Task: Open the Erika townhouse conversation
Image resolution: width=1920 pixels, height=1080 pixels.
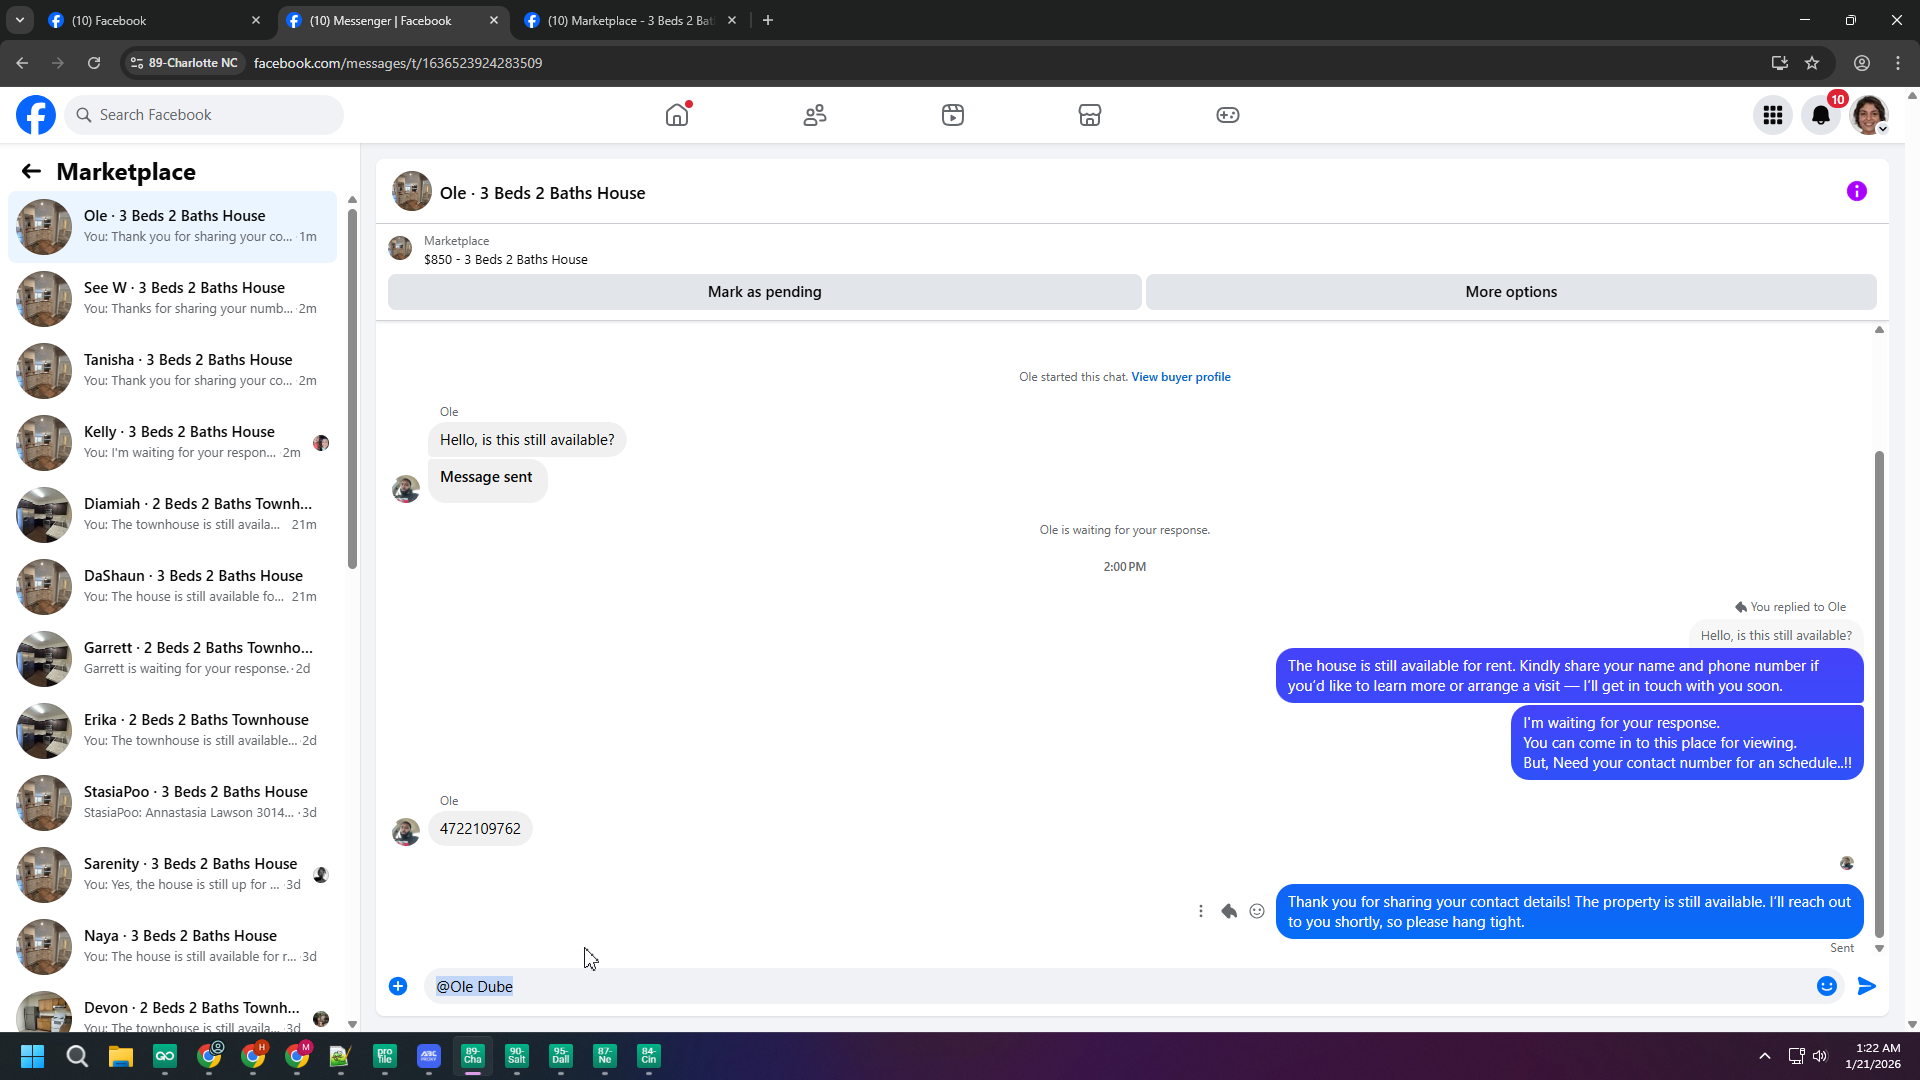Action: pos(172,731)
